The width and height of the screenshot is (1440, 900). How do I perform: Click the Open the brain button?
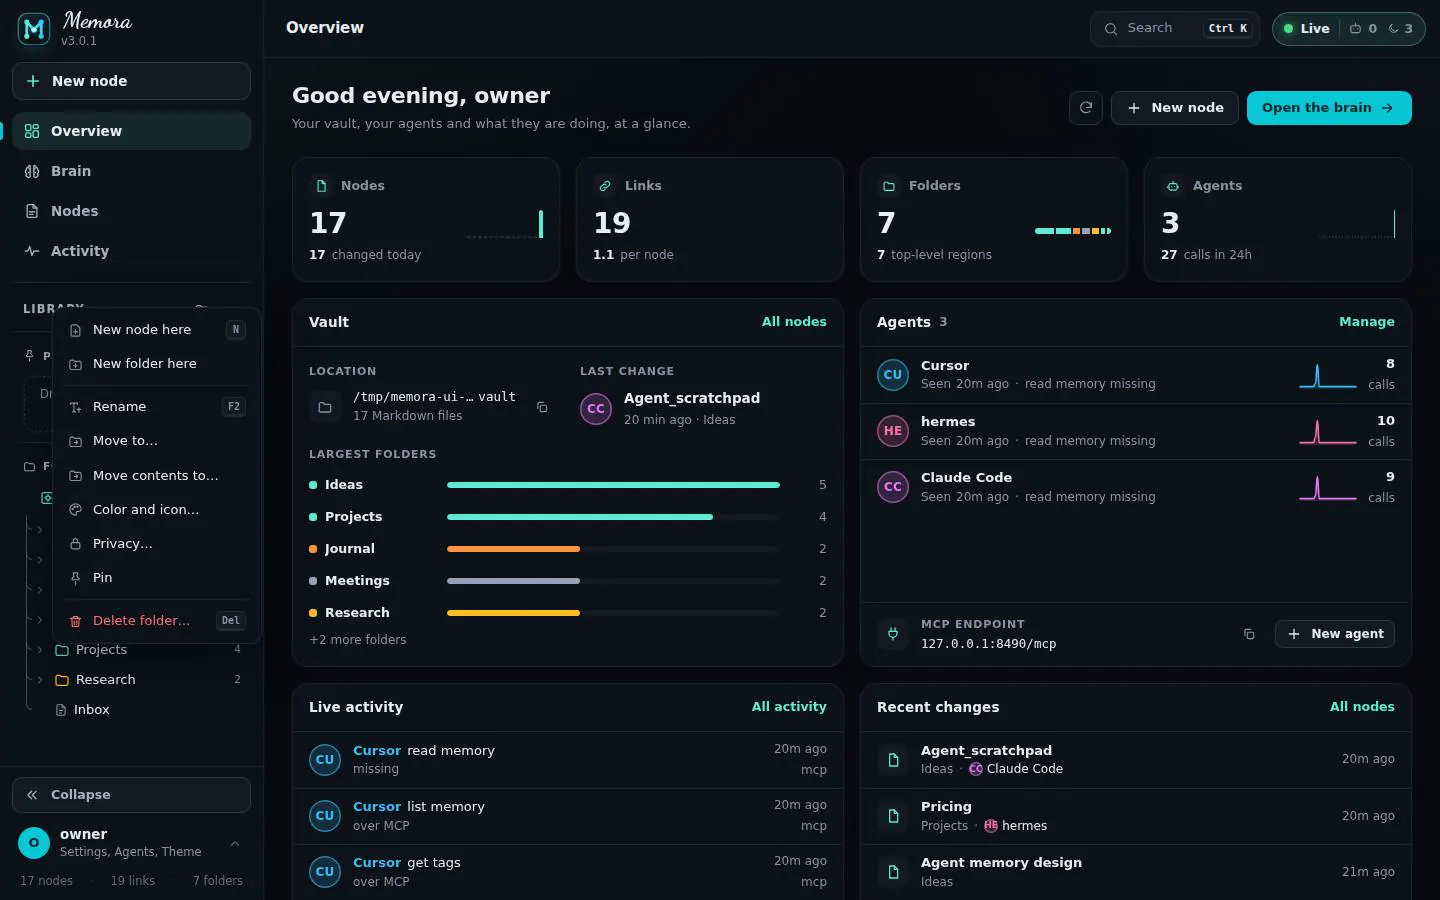click(1329, 108)
